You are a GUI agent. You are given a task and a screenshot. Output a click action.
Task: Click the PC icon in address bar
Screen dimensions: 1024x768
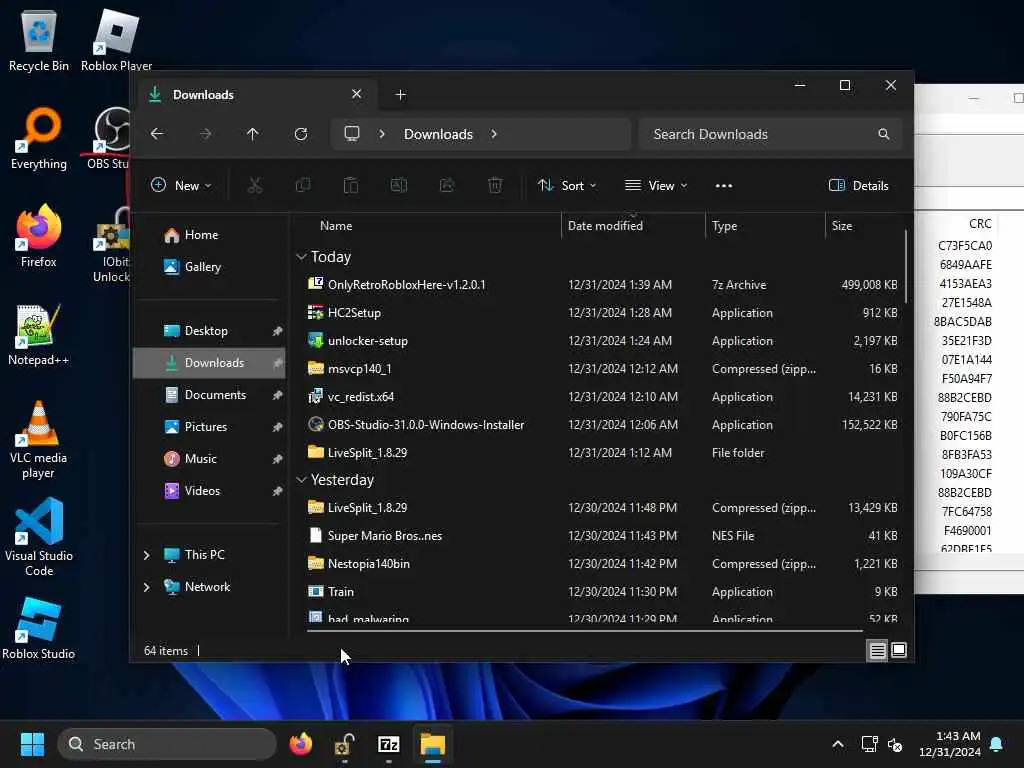click(352, 134)
